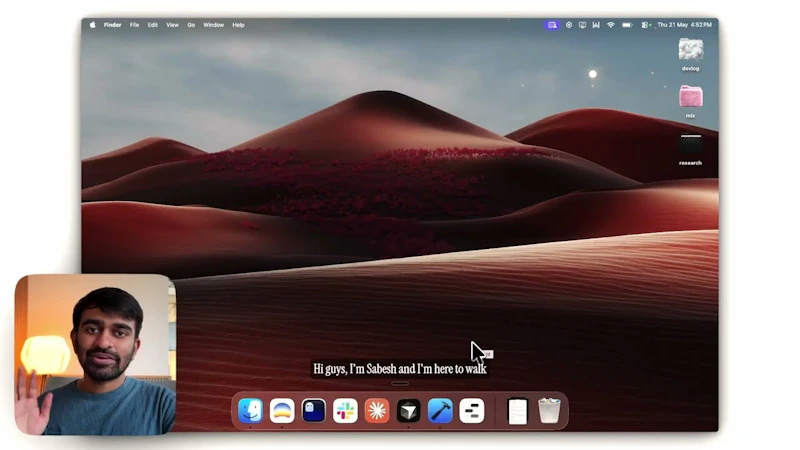This screenshot has width=800, height=450.
Task: Open the Go menu
Action: 191,24
